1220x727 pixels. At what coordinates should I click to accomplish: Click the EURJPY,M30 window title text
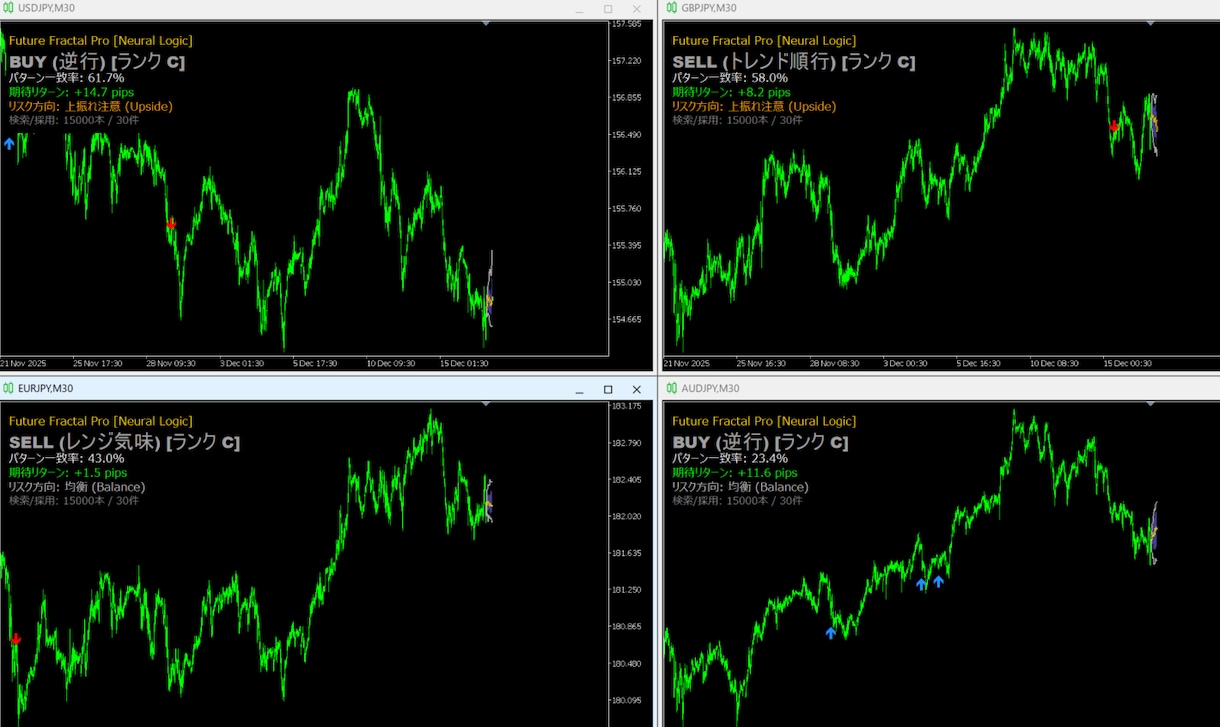click(x=45, y=388)
